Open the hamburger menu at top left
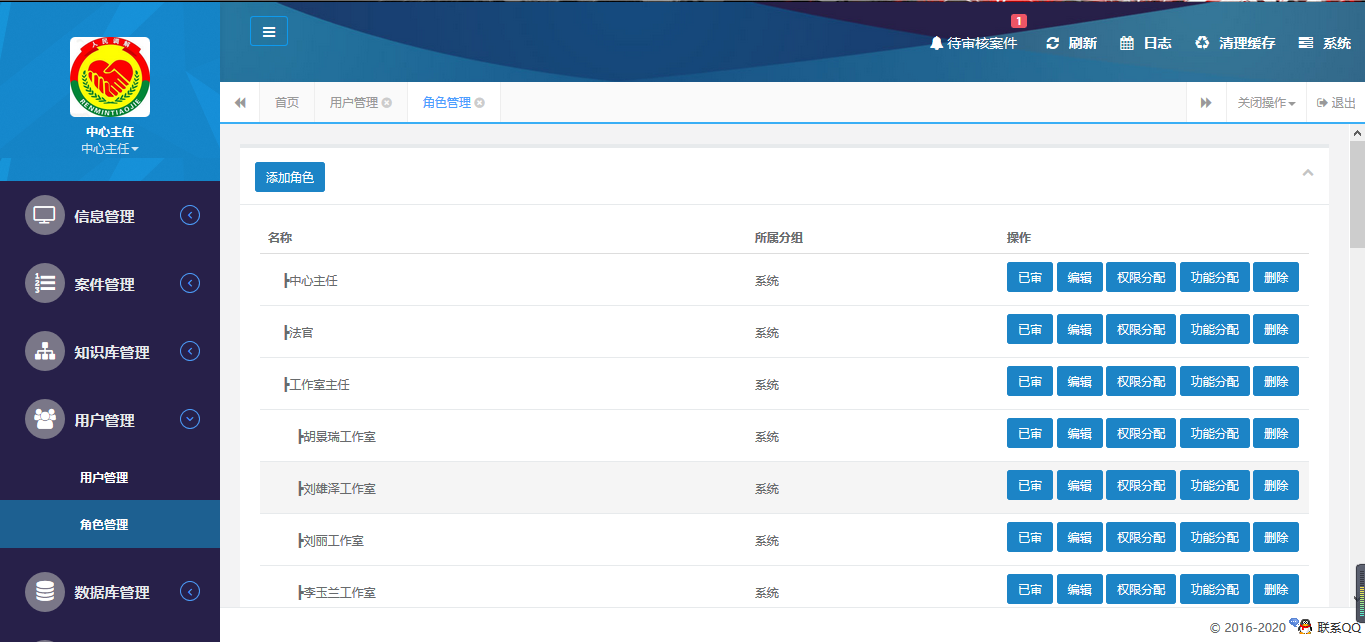This screenshot has height=642, width=1365. click(x=268, y=31)
